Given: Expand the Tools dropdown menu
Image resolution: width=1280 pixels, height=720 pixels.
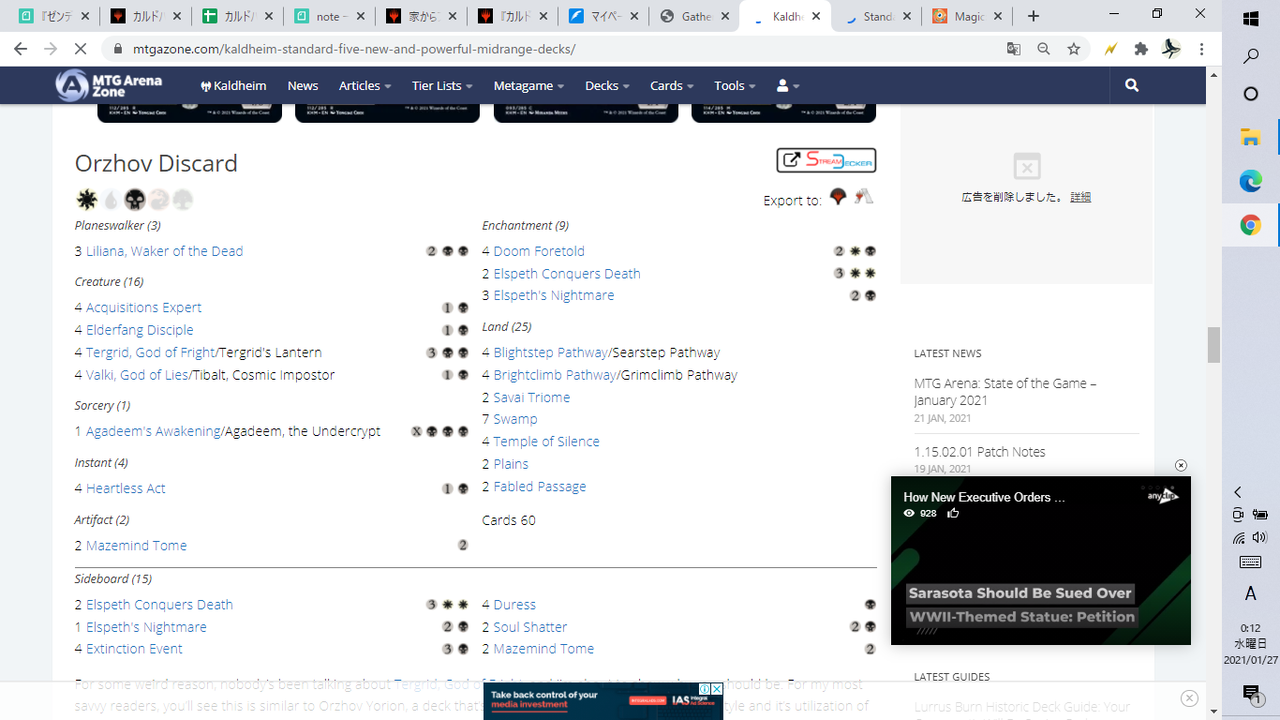Looking at the screenshot, I should click(x=735, y=86).
